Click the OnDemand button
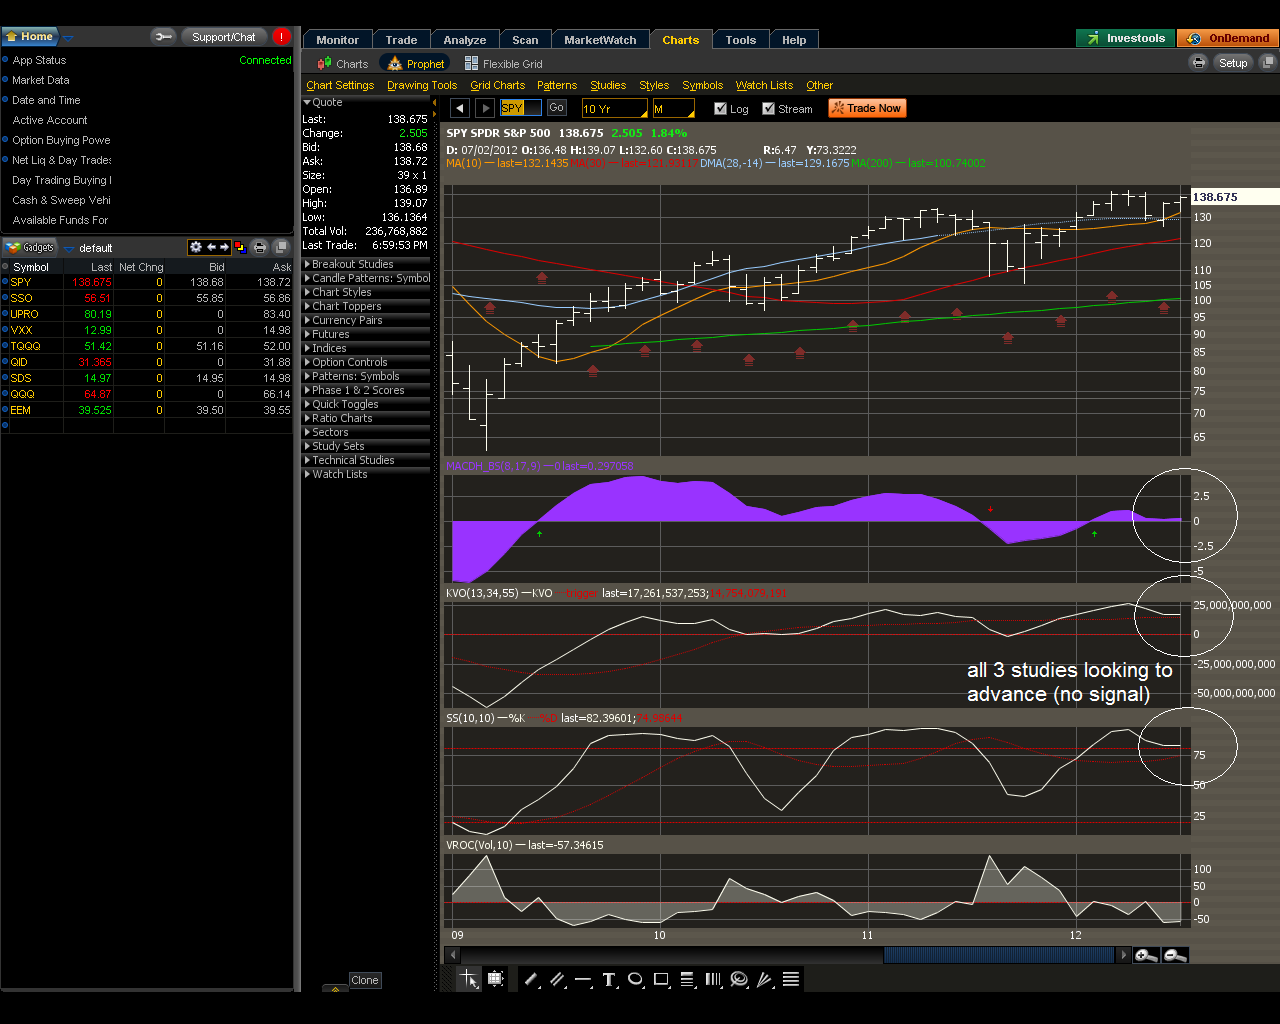Screen dimensions: 1280x1024 [1228, 38]
